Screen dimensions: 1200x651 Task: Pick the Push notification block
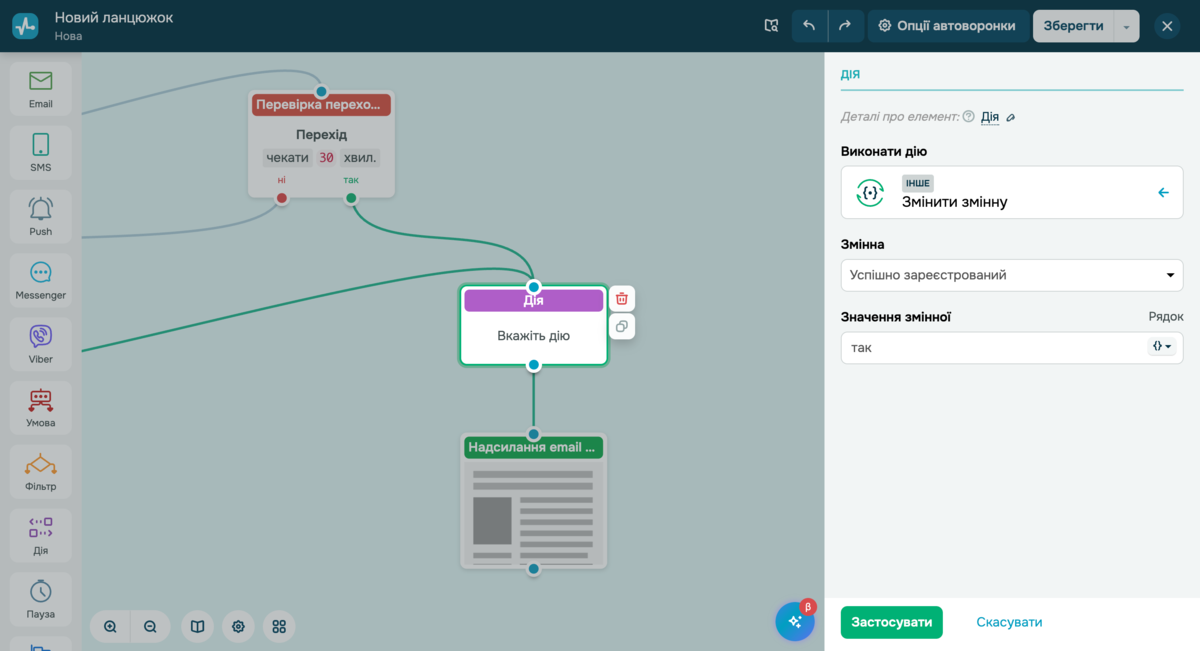[40, 217]
